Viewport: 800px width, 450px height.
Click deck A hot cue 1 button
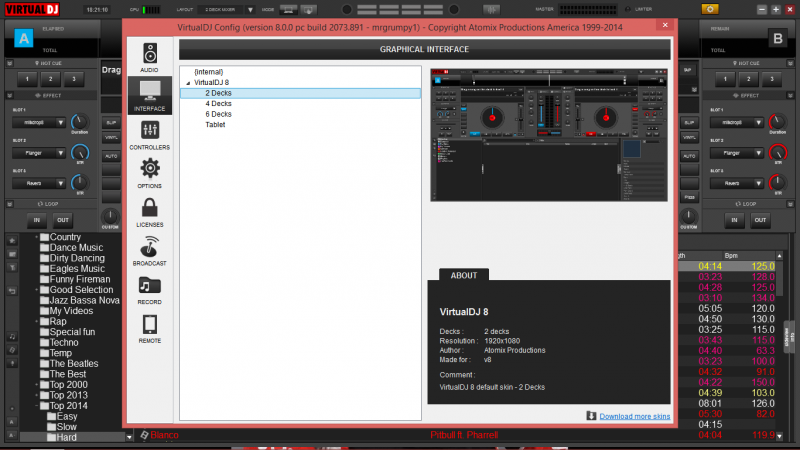[27, 79]
